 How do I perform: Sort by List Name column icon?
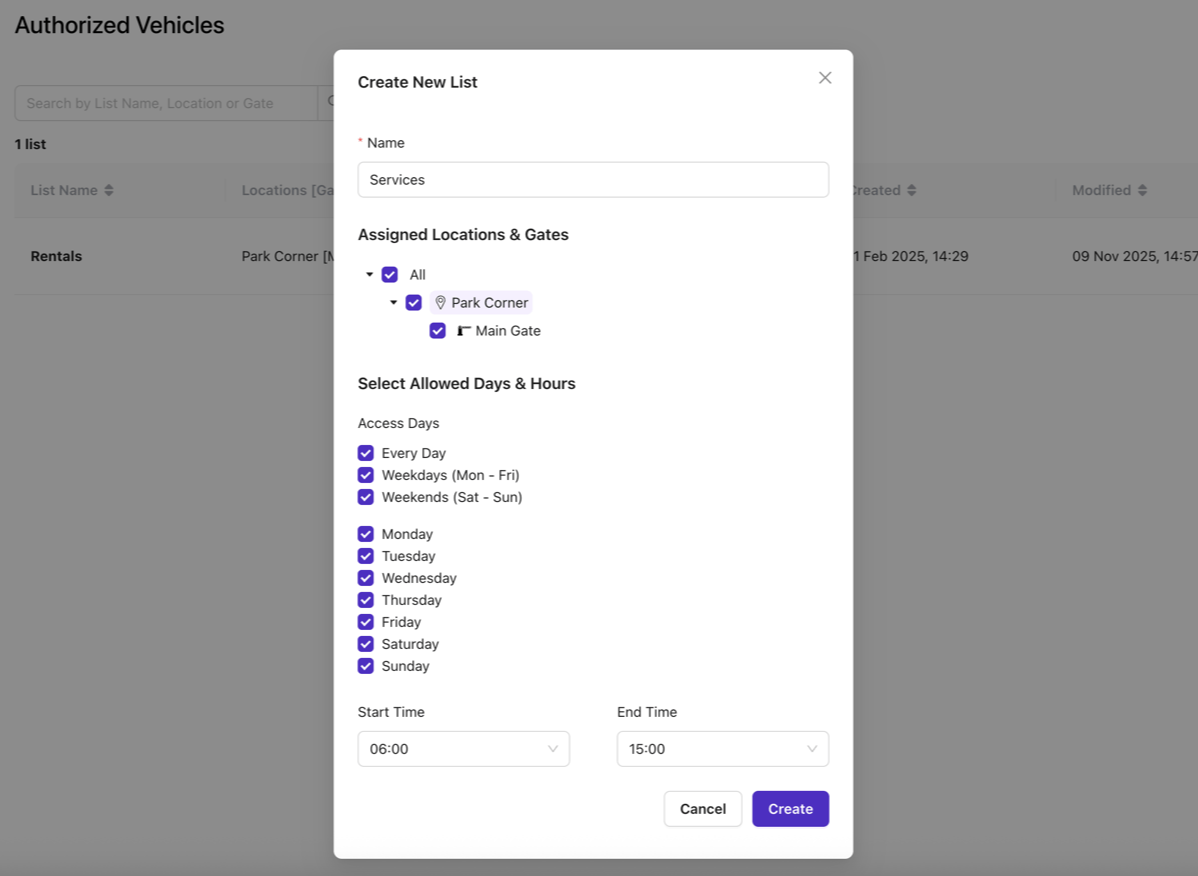click(109, 190)
